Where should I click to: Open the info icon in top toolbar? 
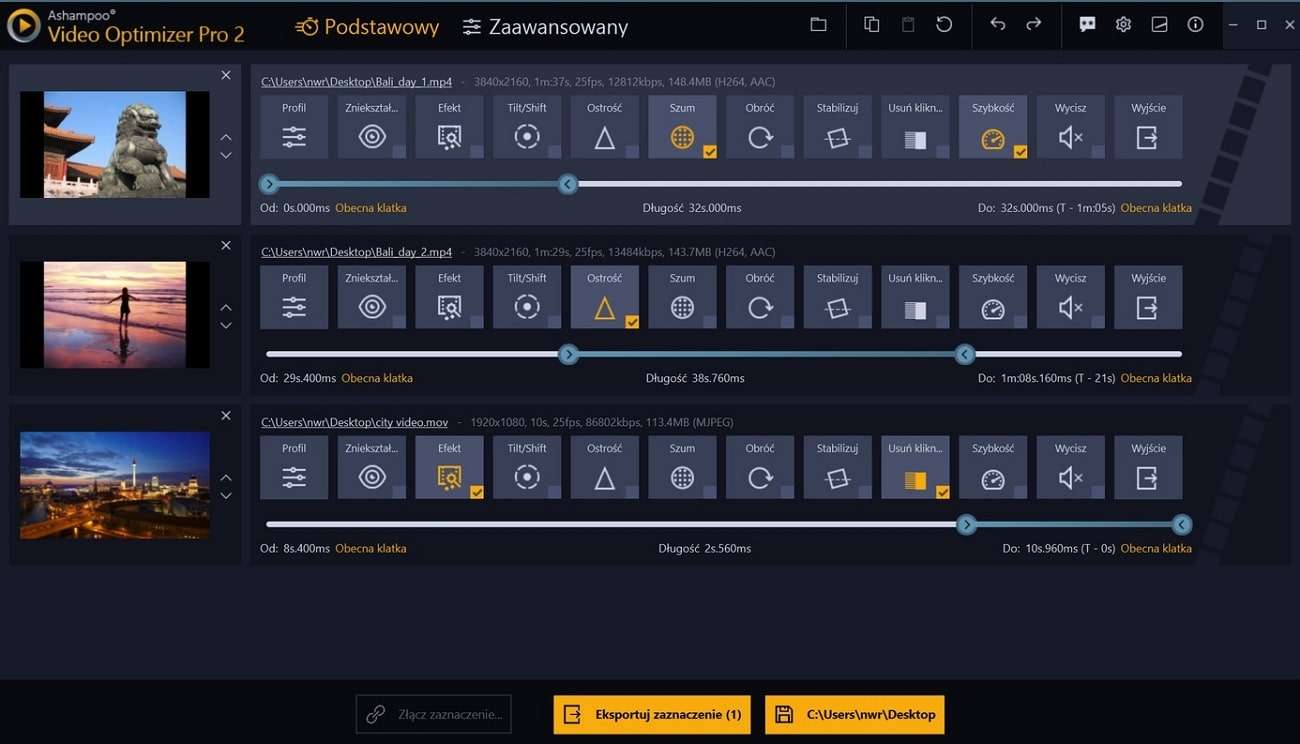[1195, 25]
